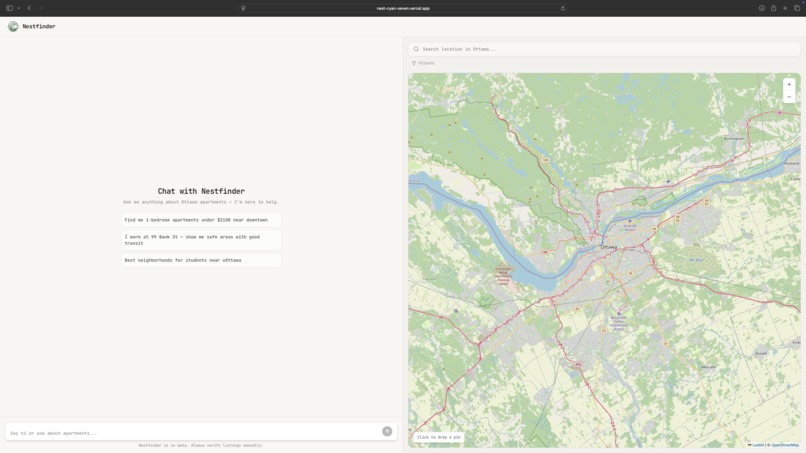Select the best neighborhoods for students suggestion

tap(201, 260)
